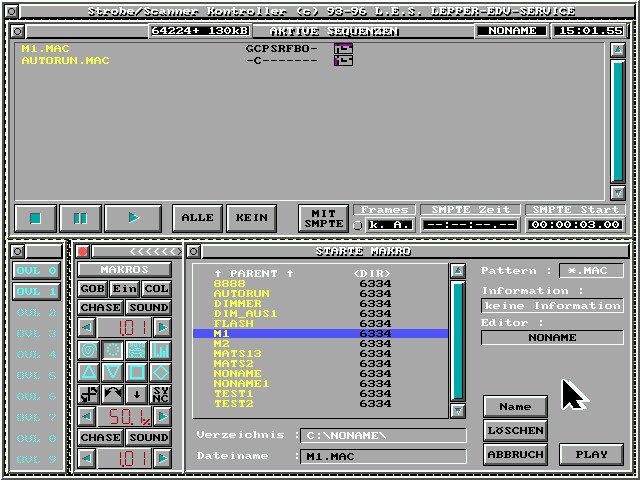Start playback with the play triangle button
This screenshot has height=480, width=640.
point(133,218)
